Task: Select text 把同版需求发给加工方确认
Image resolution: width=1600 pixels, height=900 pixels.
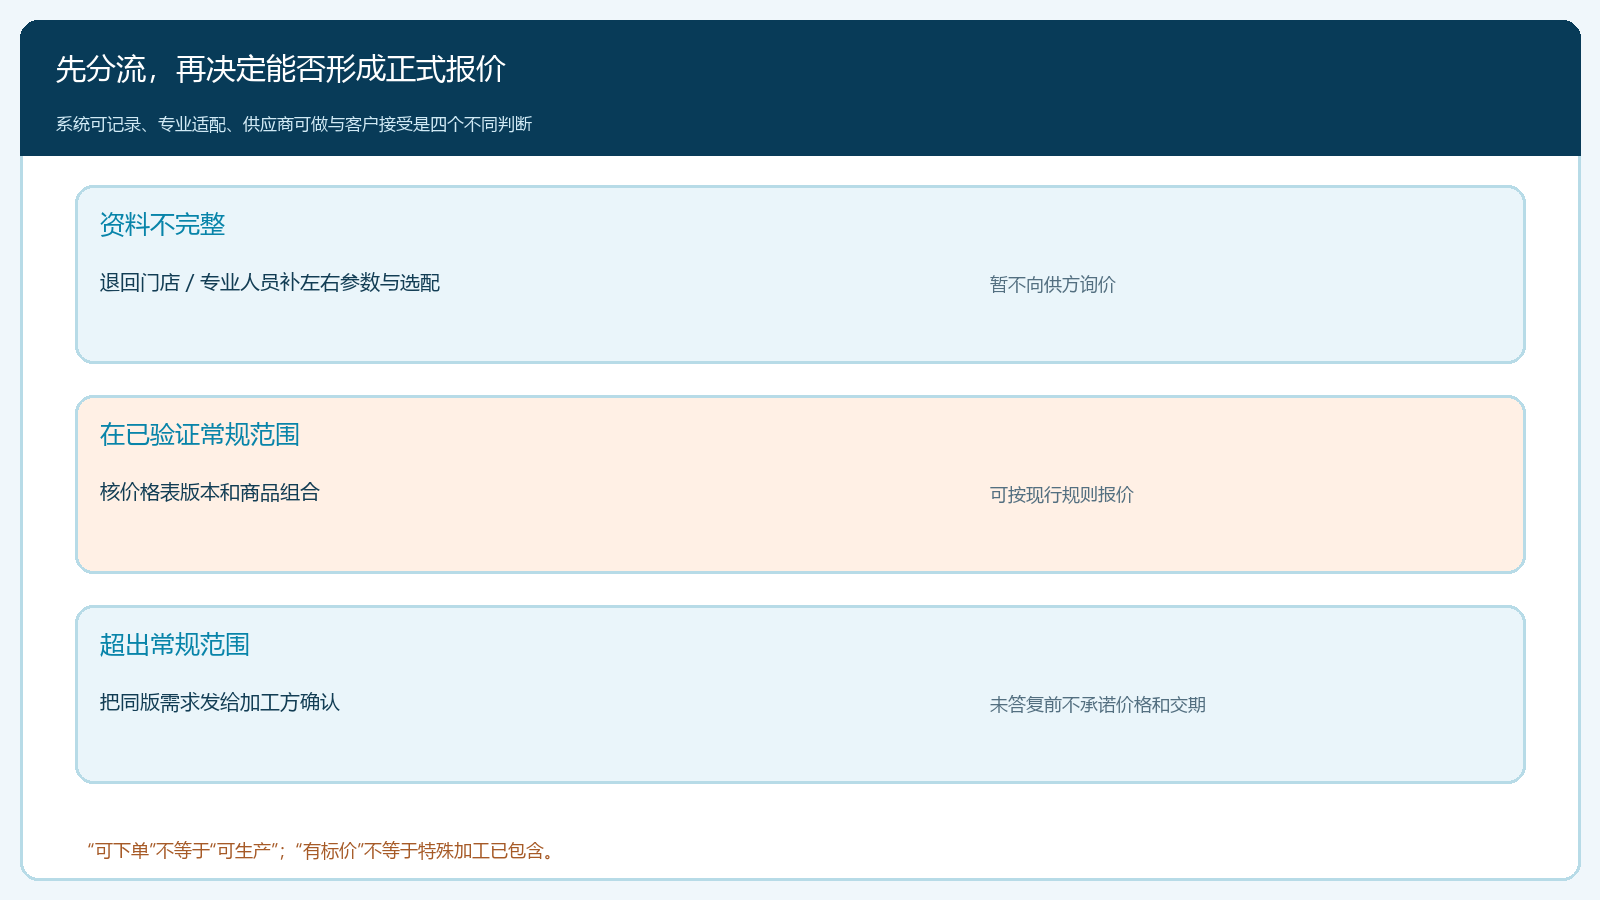Action: click(220, 703)
